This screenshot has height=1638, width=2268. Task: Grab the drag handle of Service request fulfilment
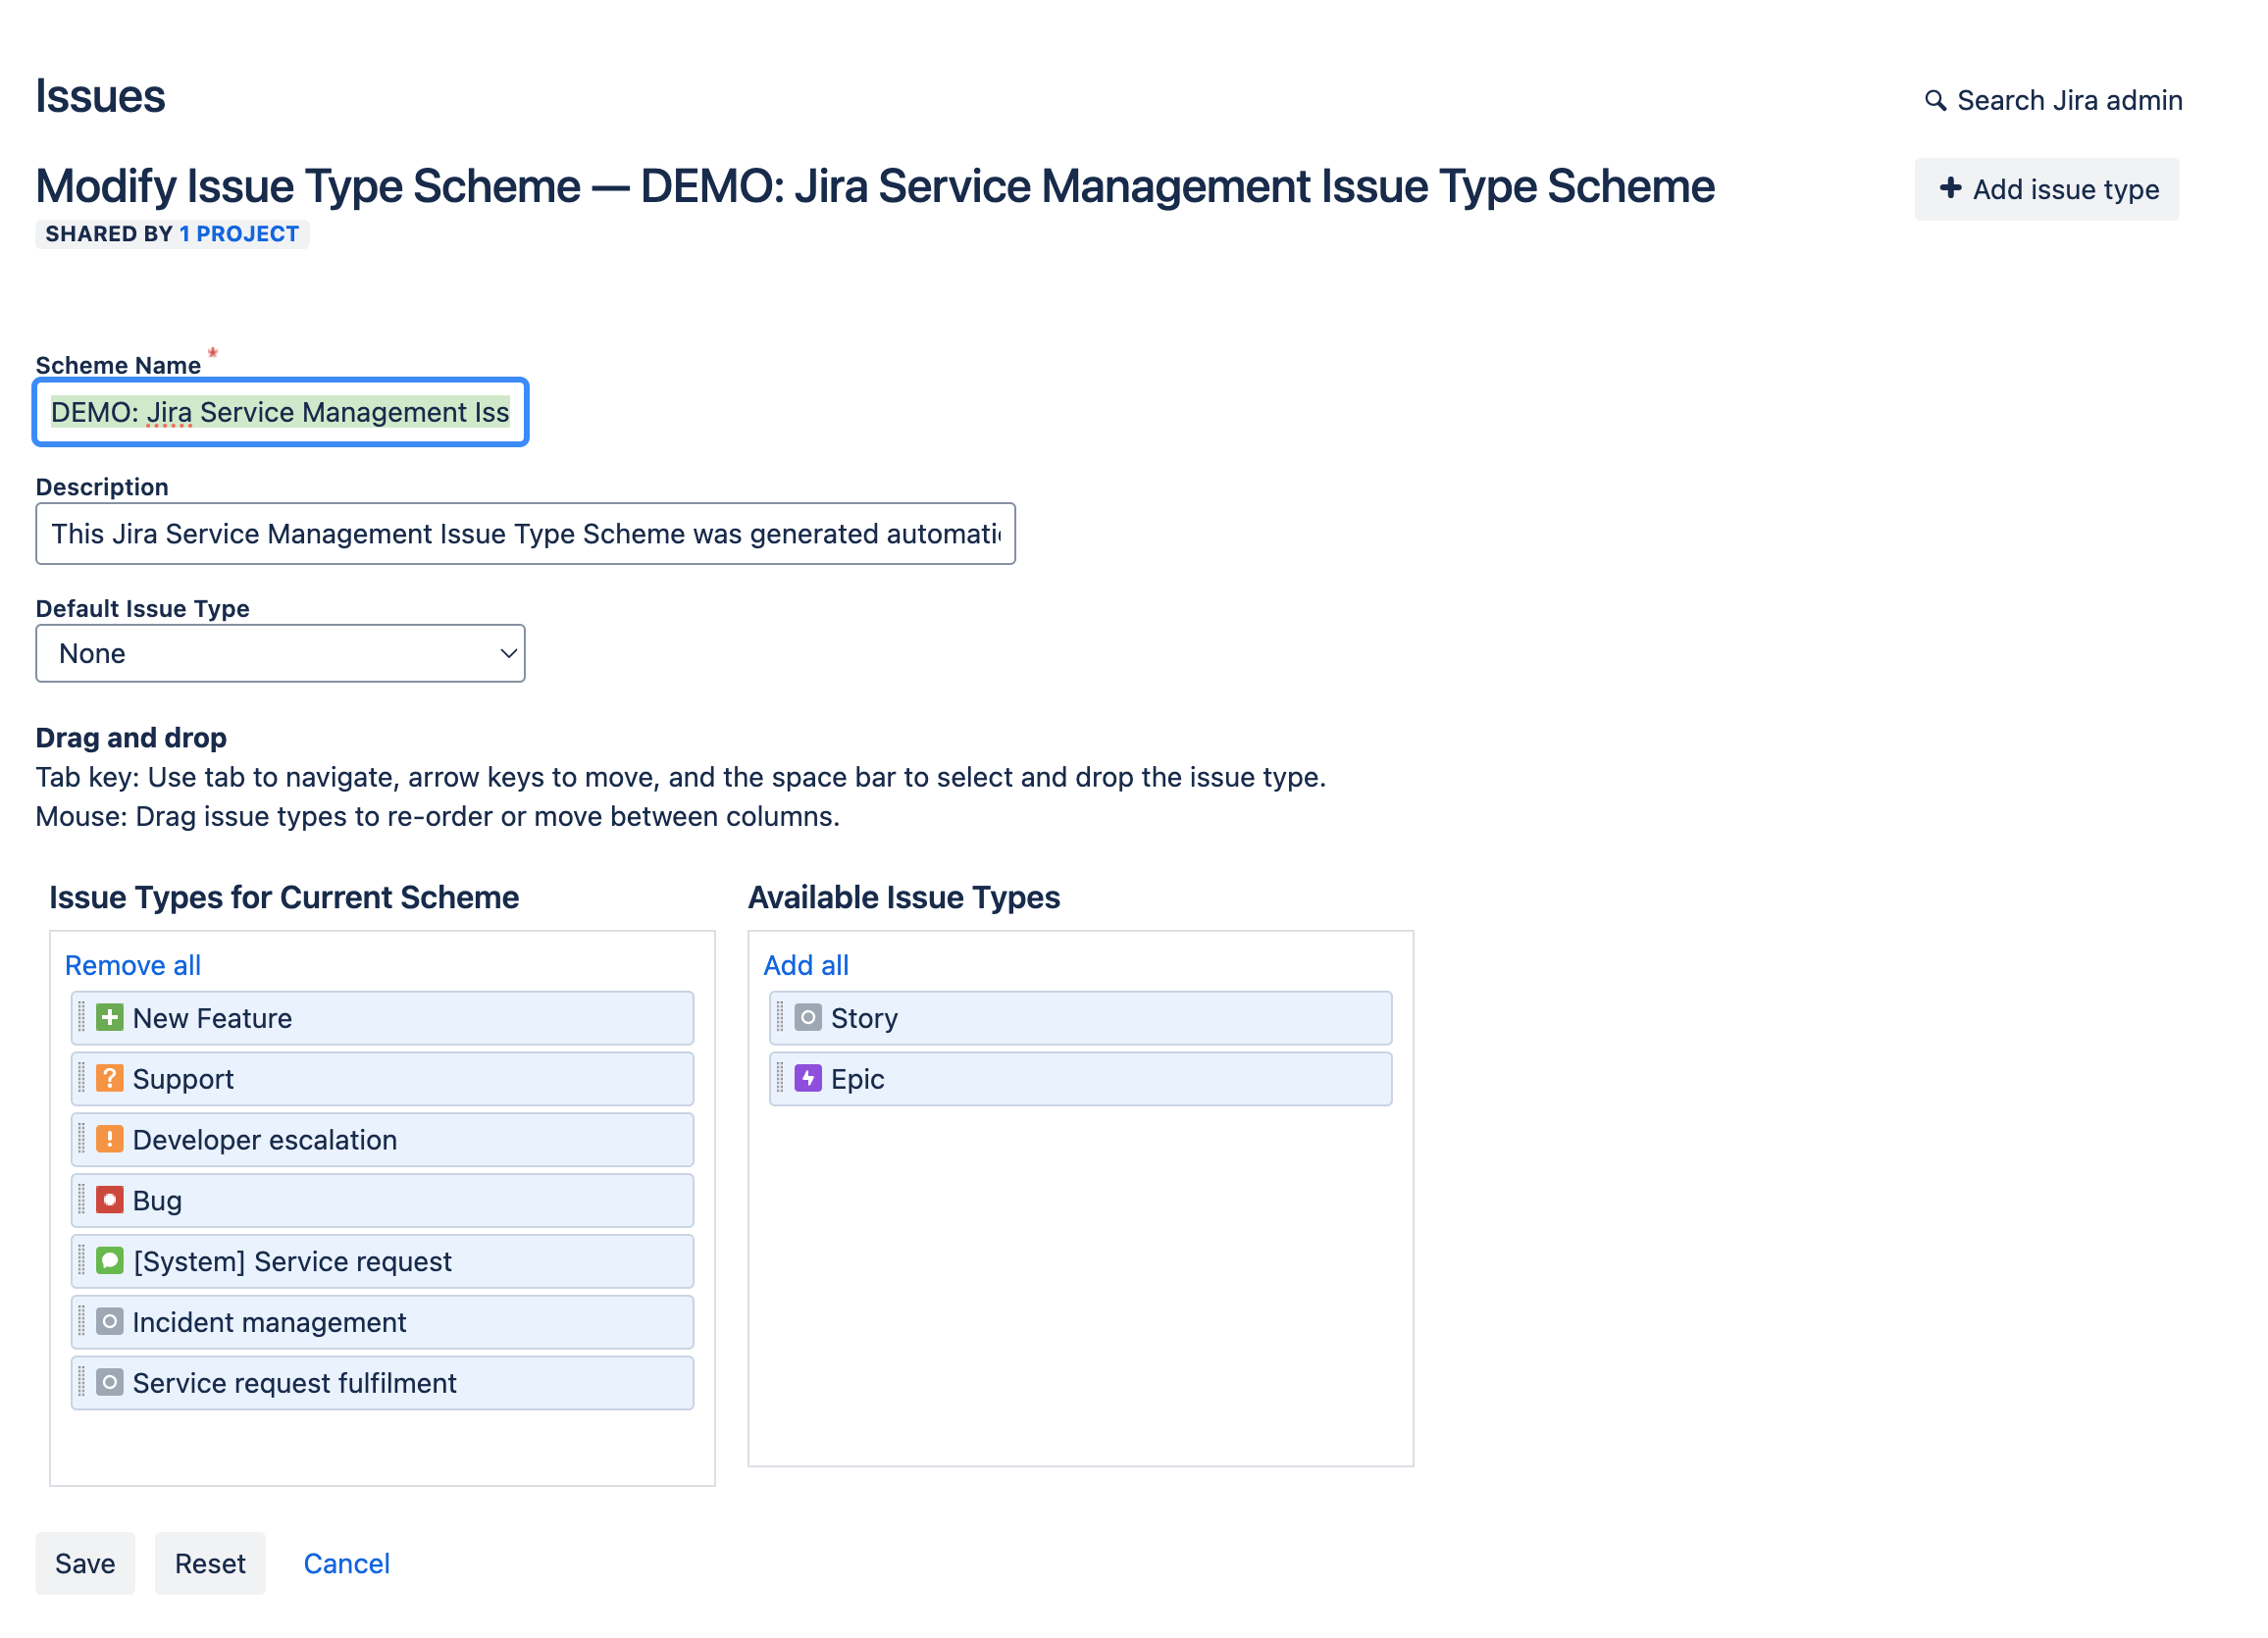tap(82, 1383)
